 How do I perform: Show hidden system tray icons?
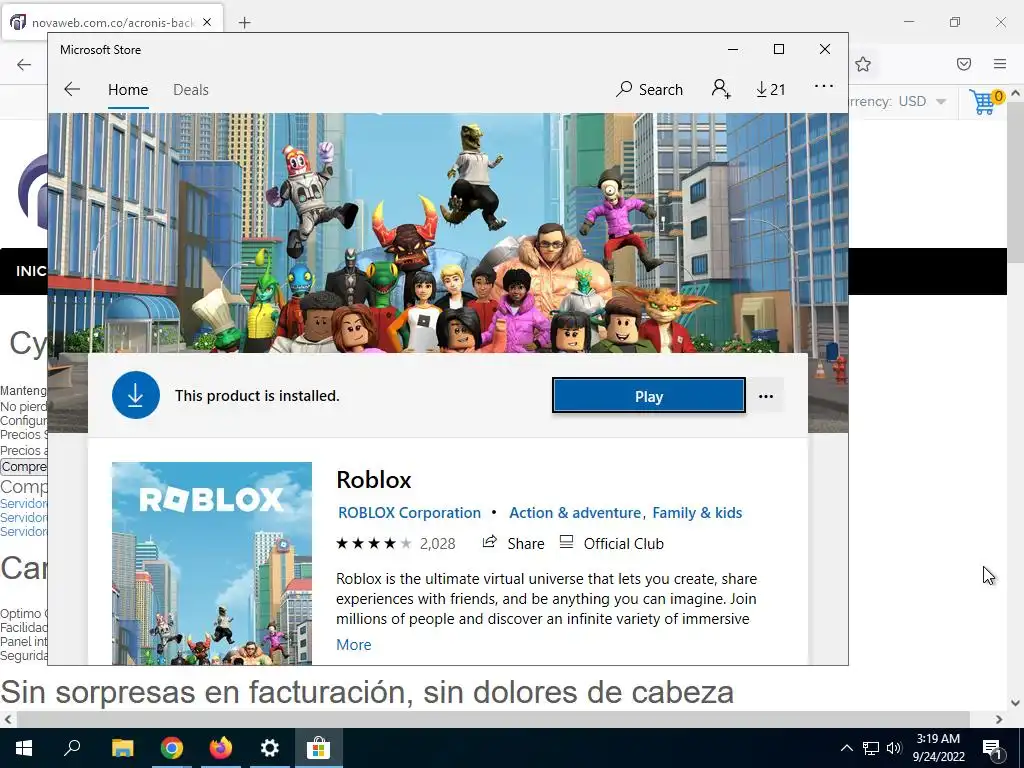(846, 748)
